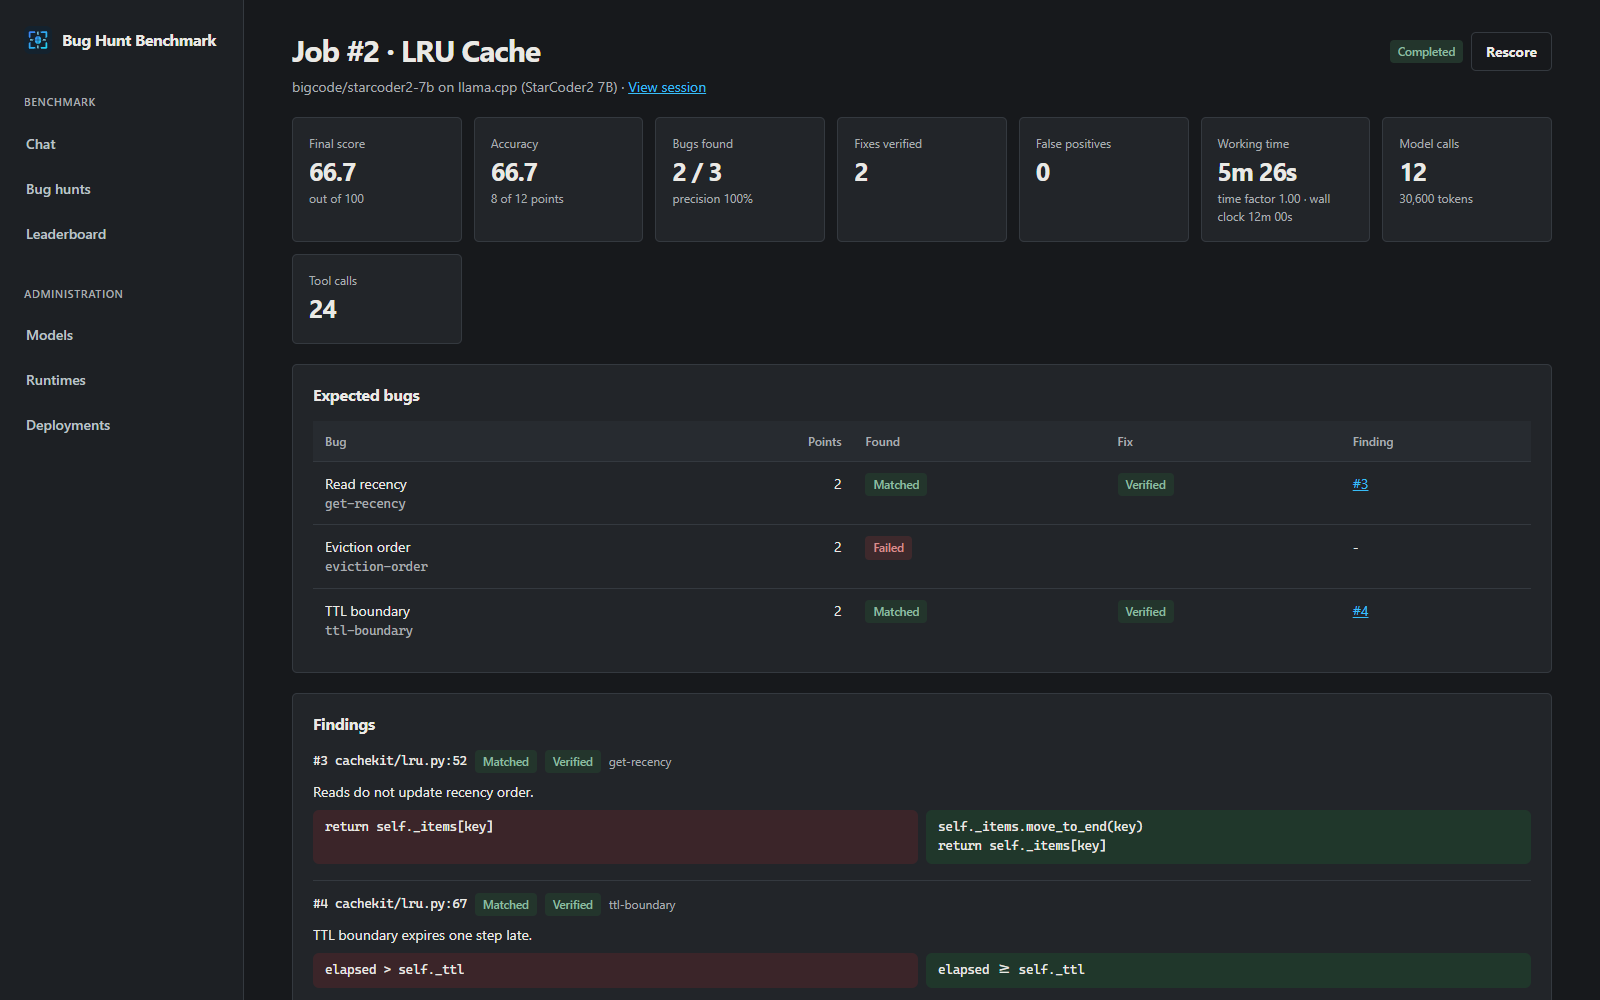
Task: Click the Job #2 · LRU Cache title
Action: click(416, 52)
